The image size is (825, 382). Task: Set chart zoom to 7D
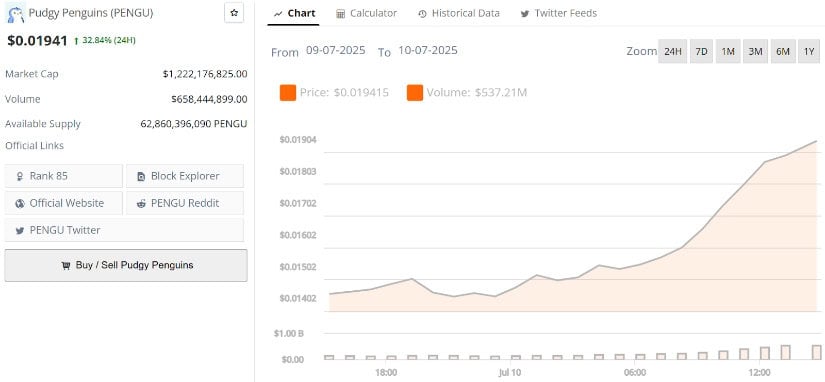click(701, 51)
